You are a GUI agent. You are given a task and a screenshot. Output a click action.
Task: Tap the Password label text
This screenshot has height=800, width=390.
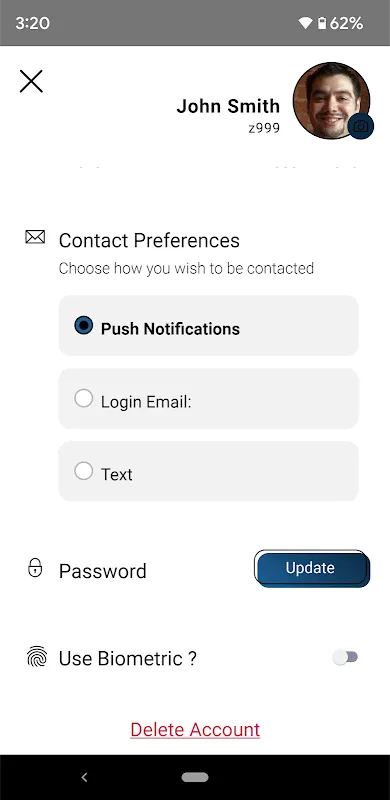click(x=103, y=571)
